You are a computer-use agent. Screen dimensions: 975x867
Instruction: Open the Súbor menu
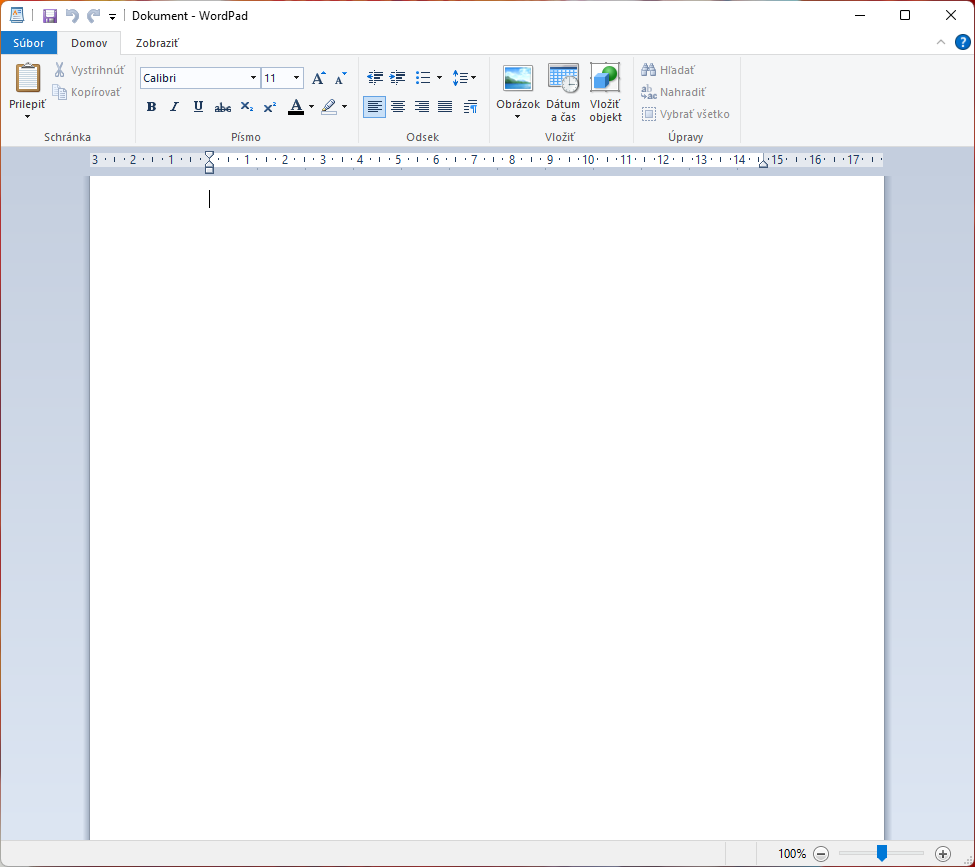click(29, 43)
